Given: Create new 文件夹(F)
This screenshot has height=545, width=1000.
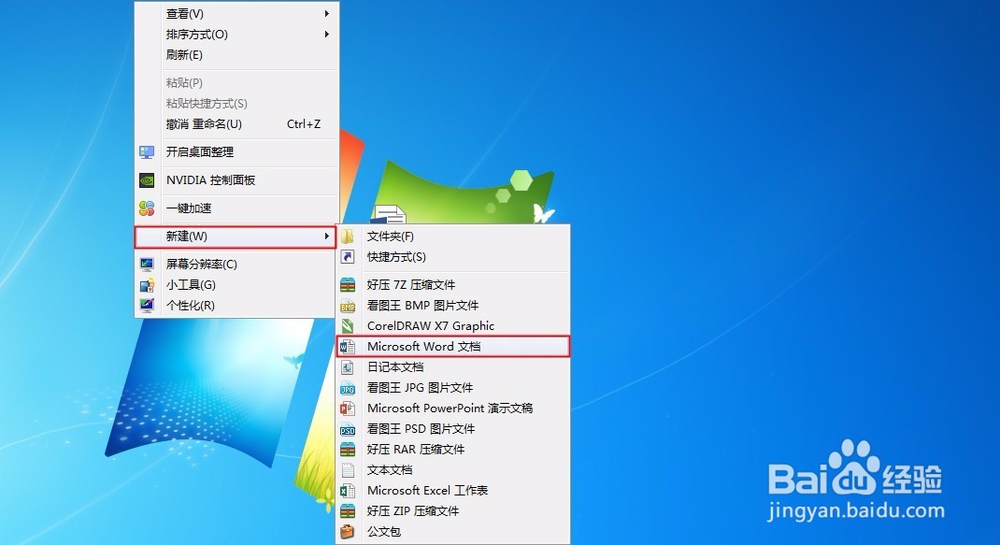Looking at the screenshot, I should pos(453,236).
